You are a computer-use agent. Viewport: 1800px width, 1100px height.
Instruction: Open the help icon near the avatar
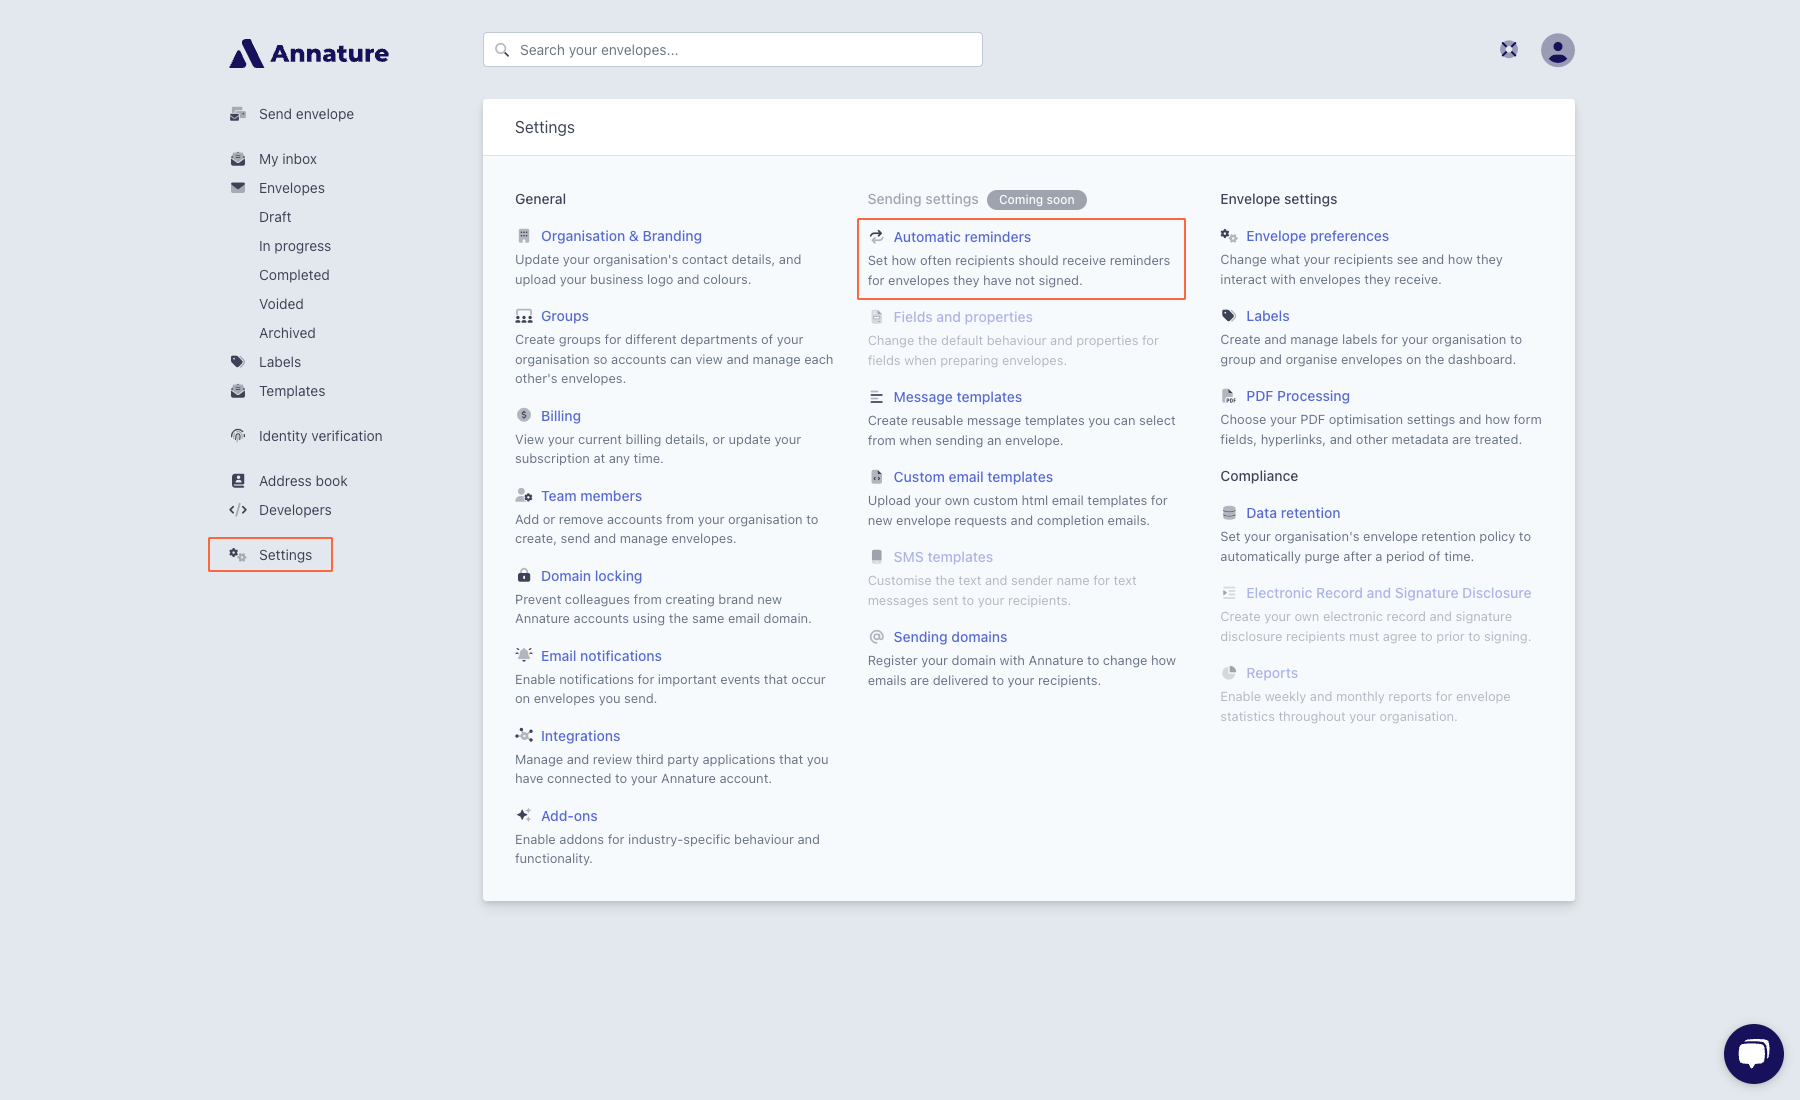pos(1508,48)
